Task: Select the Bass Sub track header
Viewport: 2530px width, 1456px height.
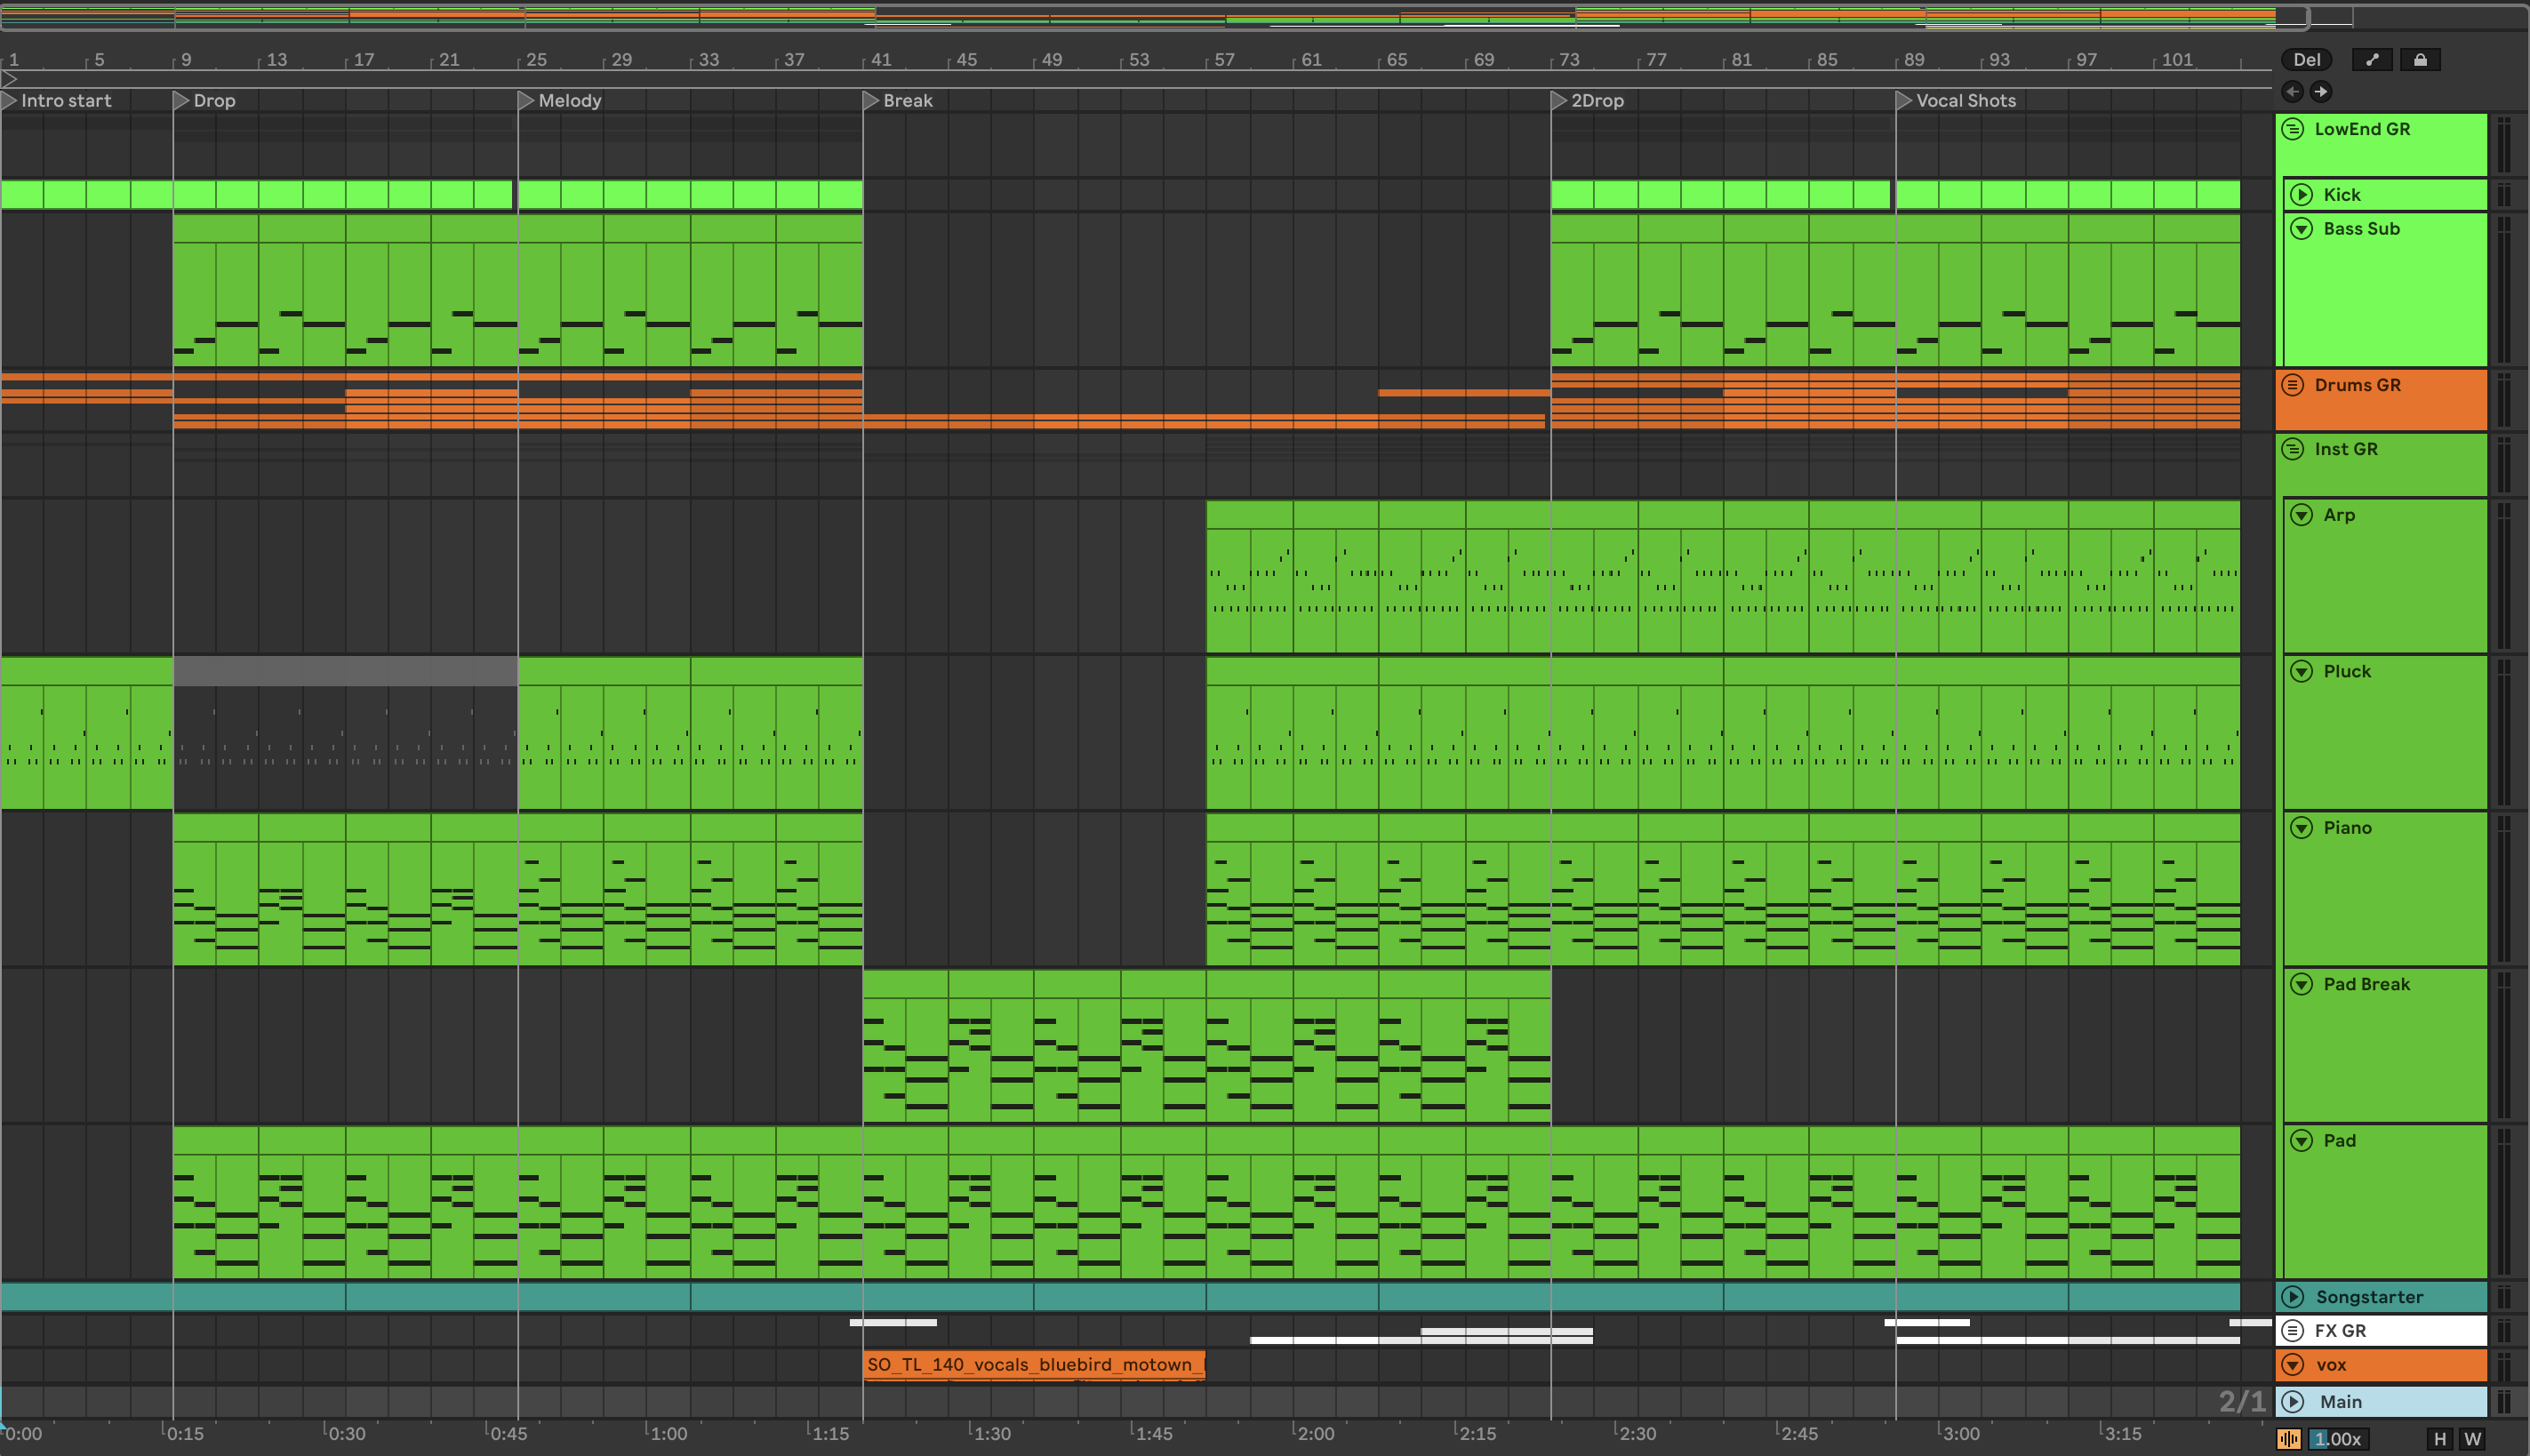Action: 2385,289
